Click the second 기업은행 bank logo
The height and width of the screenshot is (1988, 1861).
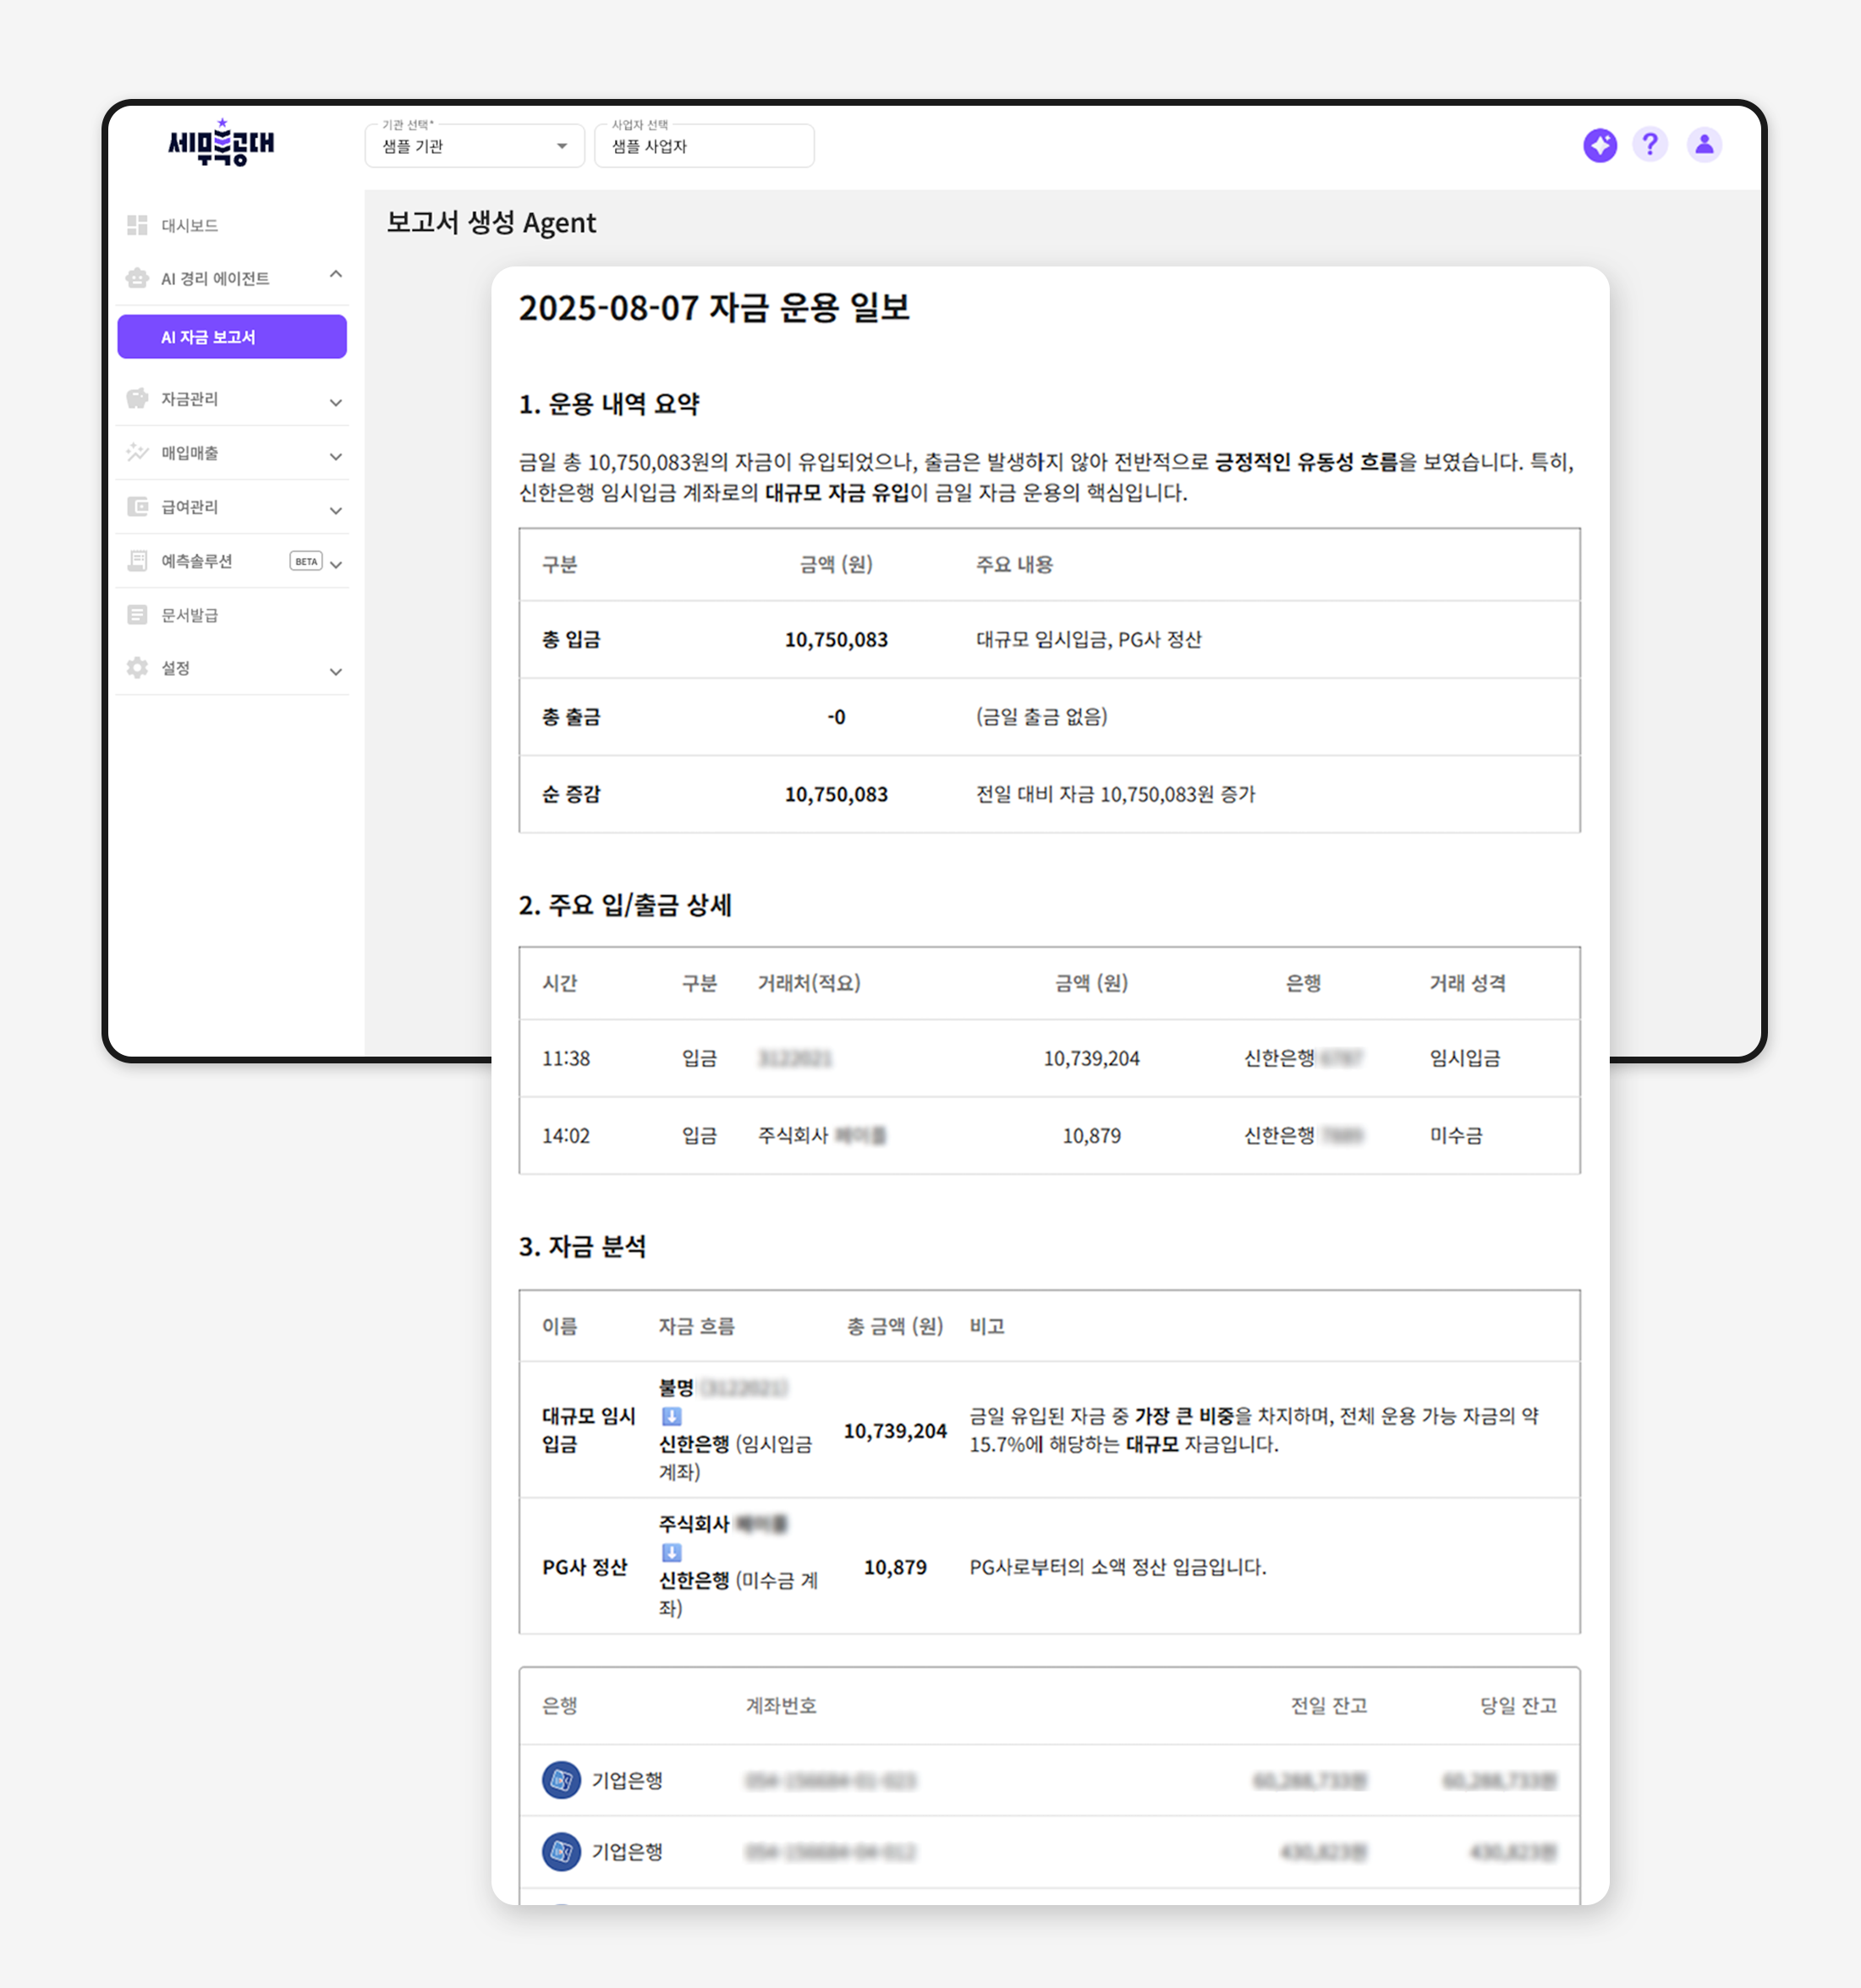pos(561,1851)
